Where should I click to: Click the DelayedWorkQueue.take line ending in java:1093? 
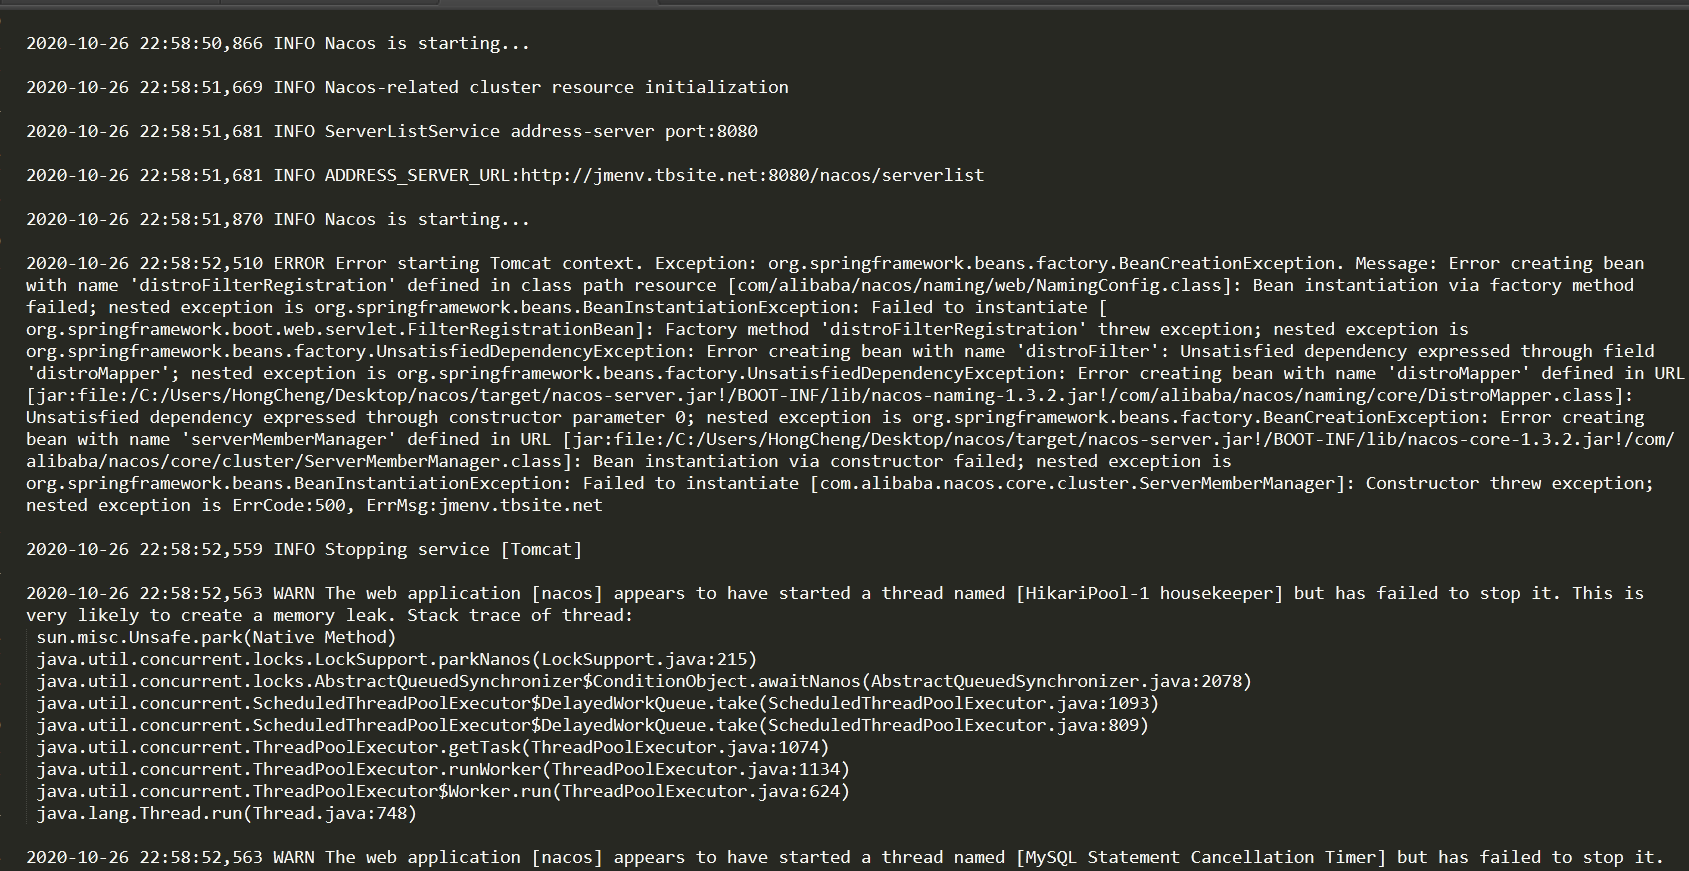pos(598,703)
